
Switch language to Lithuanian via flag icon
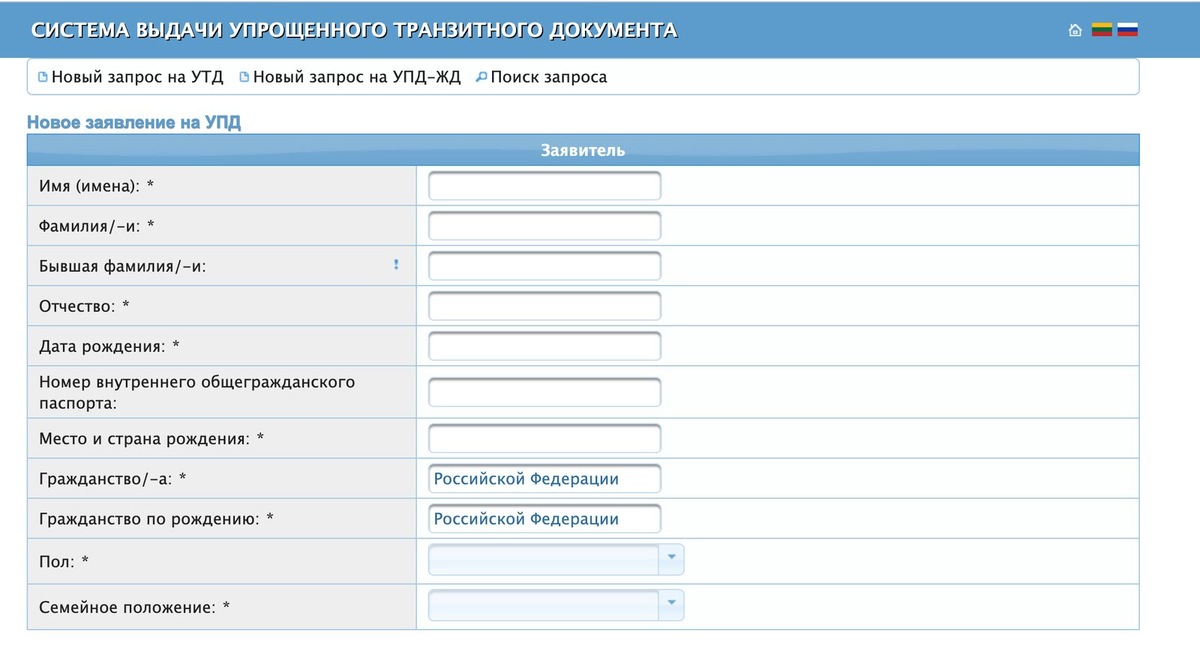1100,30
